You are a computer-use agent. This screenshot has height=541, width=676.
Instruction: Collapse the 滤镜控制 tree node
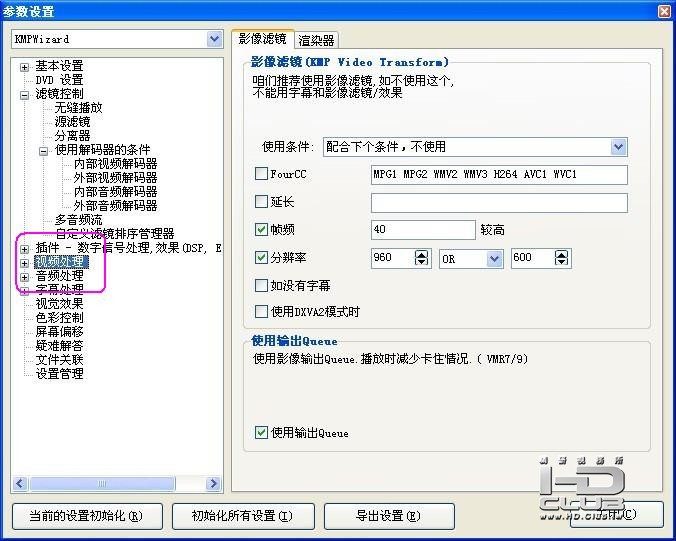tap(25, 95)
